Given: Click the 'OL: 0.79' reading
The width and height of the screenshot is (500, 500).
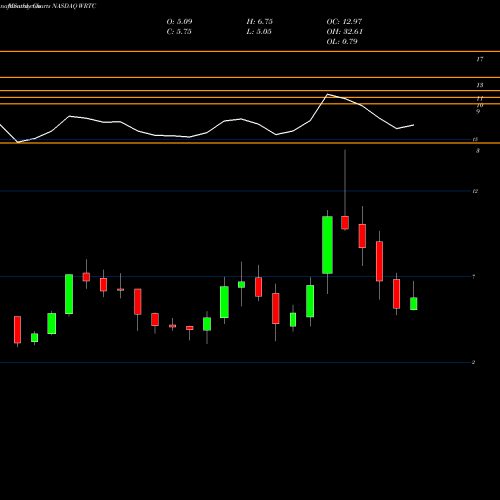Looking at the screenshot, I should coord(342,42).
